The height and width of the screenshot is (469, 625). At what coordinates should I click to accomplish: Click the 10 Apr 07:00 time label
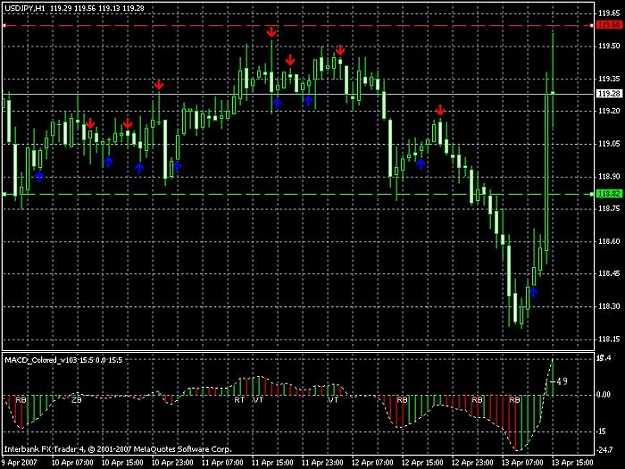tap(73, 463)
